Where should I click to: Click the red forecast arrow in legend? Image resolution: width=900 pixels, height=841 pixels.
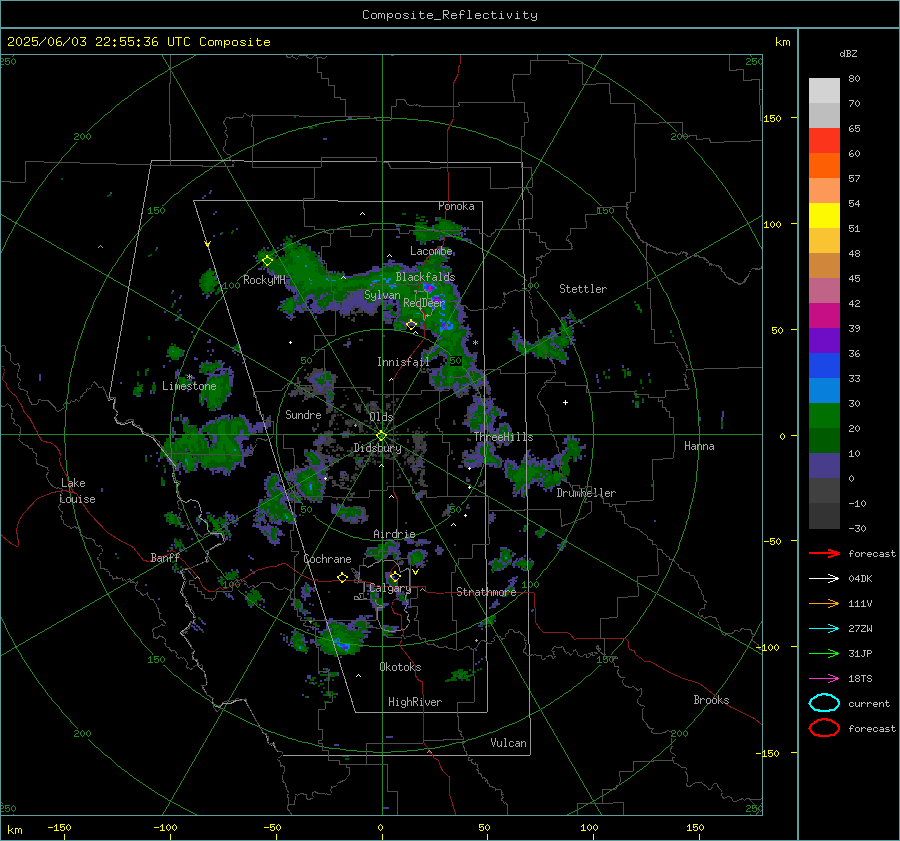click(824, 553)
